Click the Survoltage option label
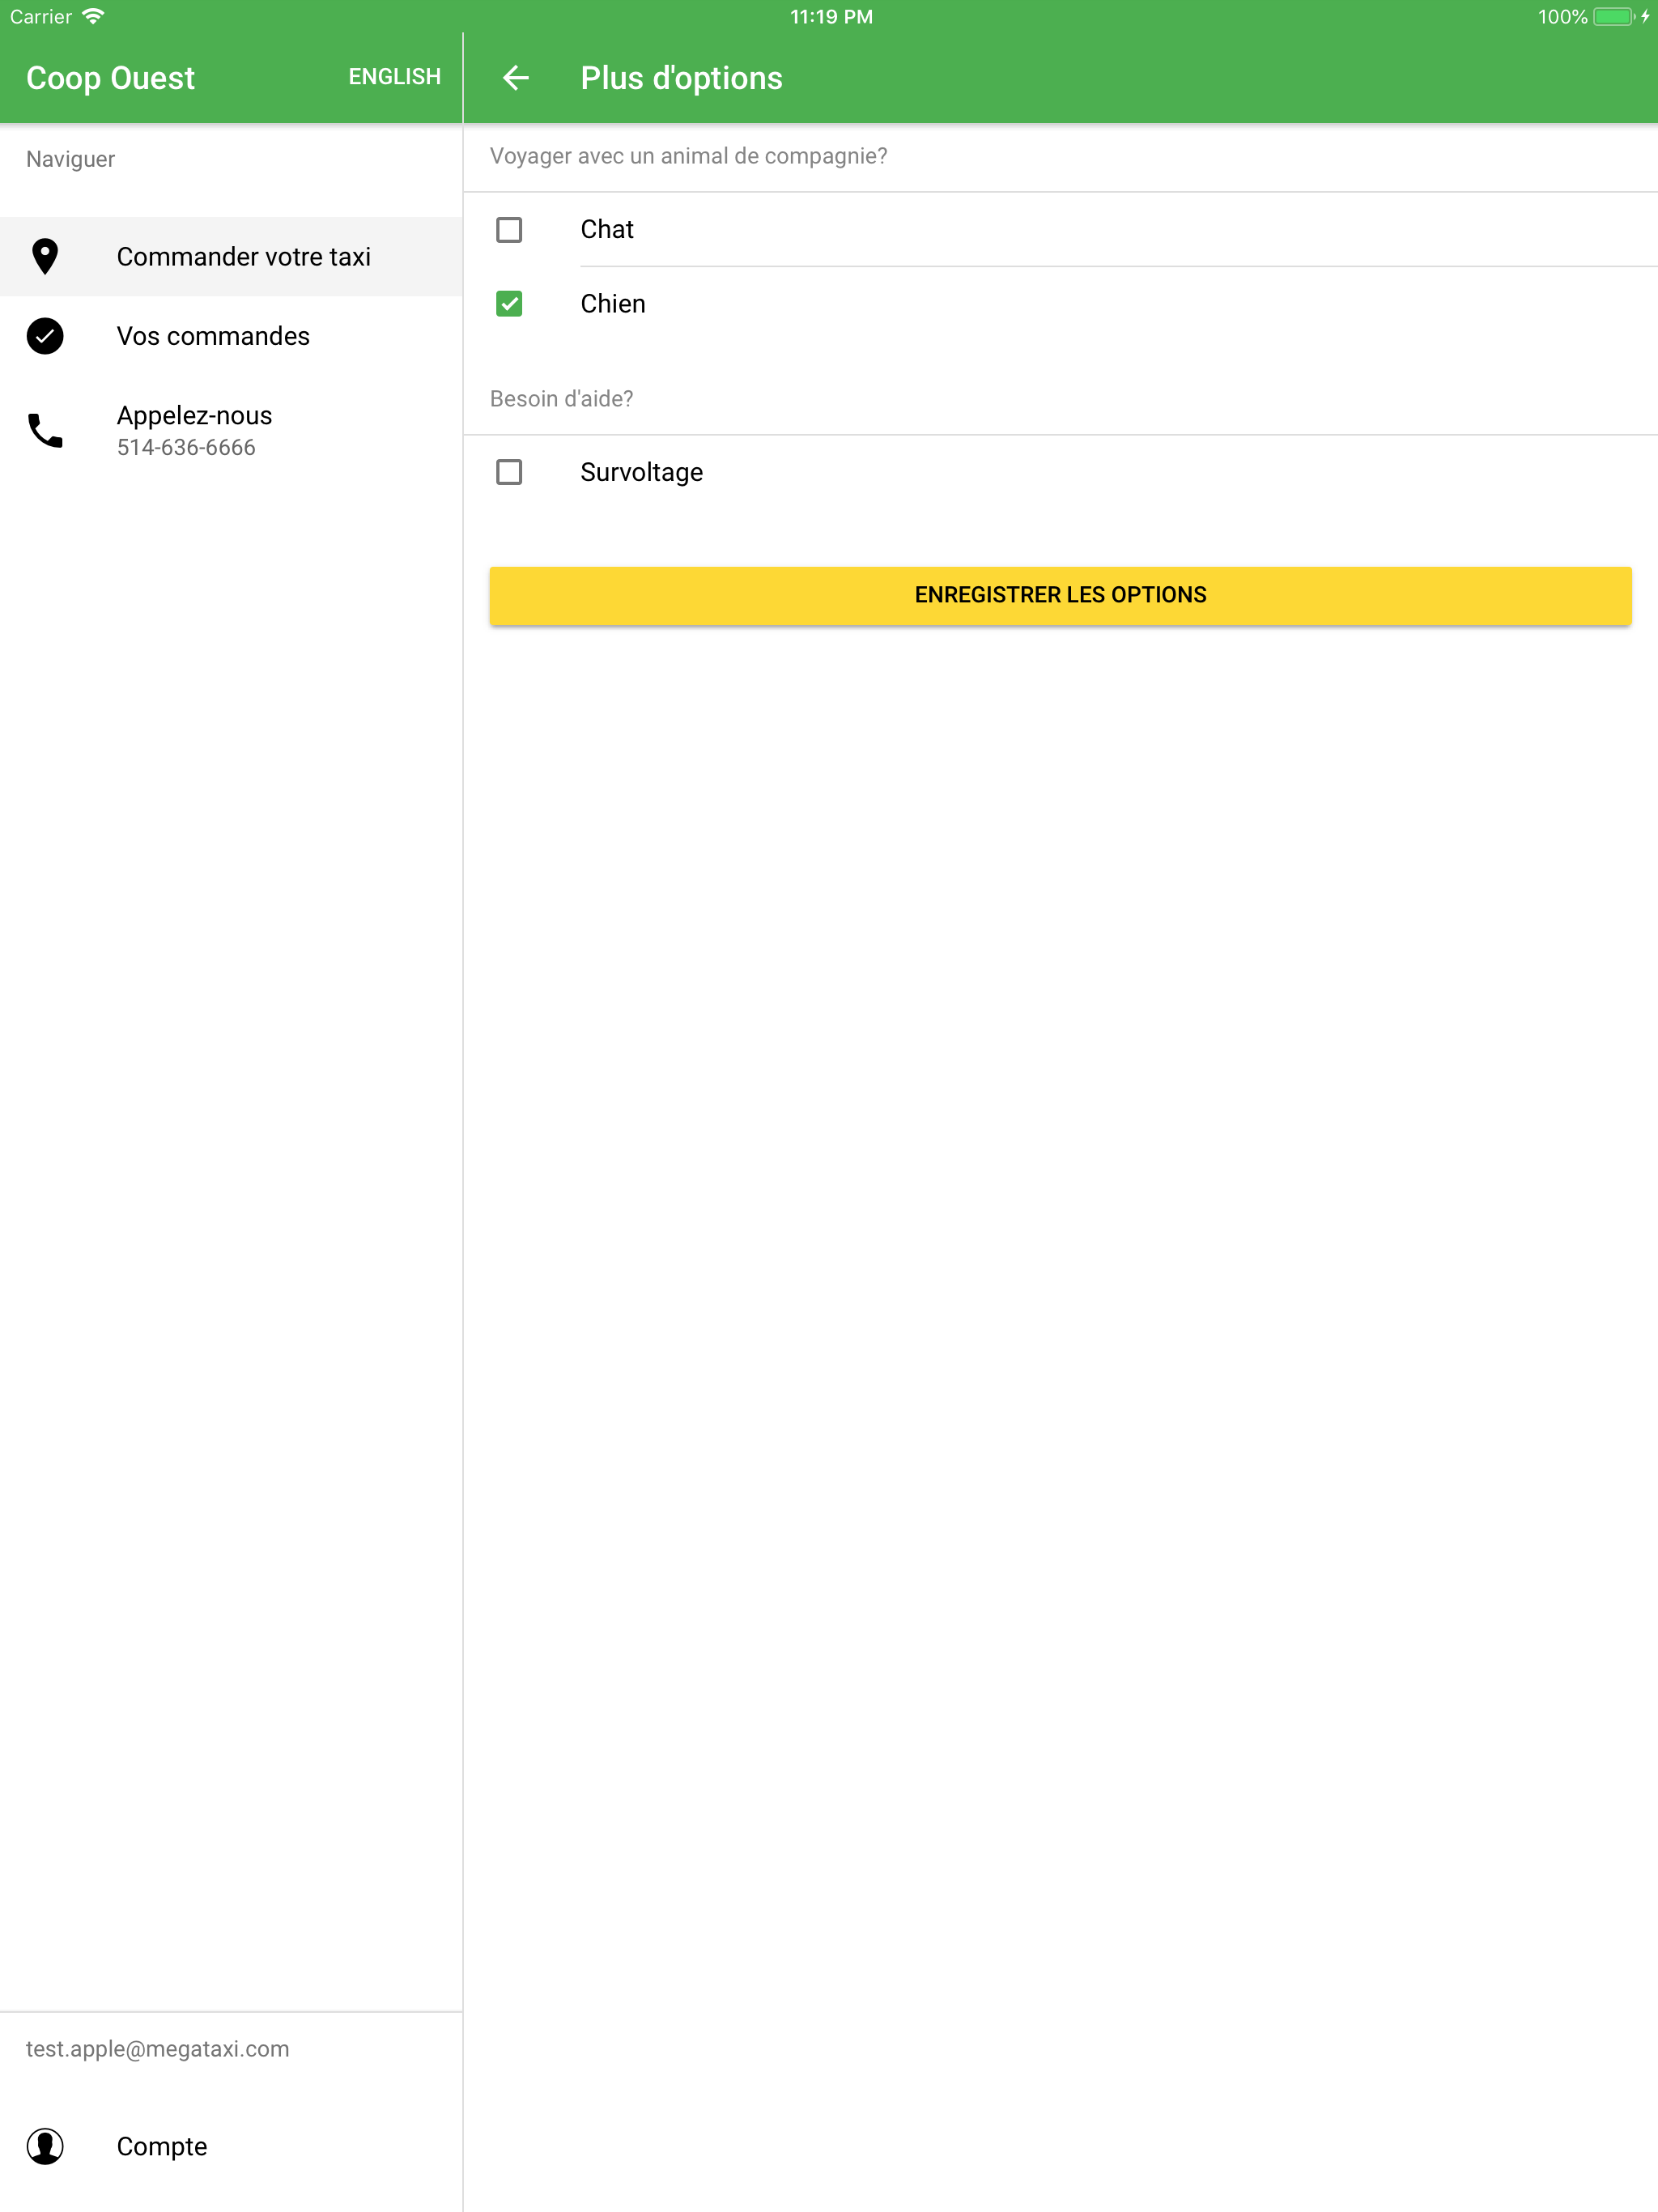 coord(642,472)
